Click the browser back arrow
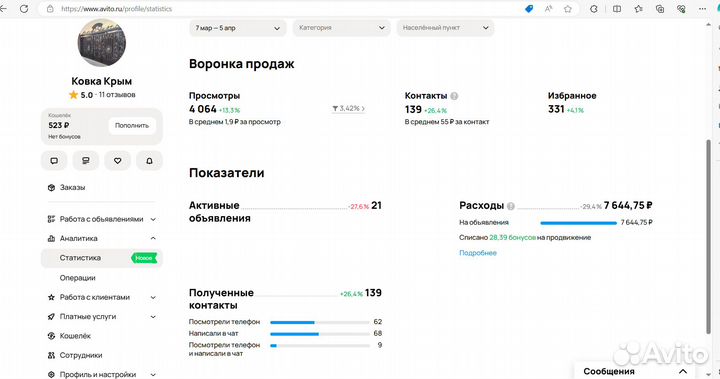 pos(4,9)
